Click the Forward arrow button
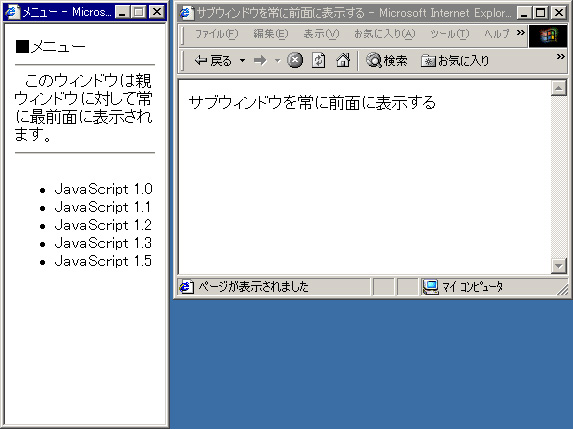This screenshot has height=429, width=573. point(261,60)
